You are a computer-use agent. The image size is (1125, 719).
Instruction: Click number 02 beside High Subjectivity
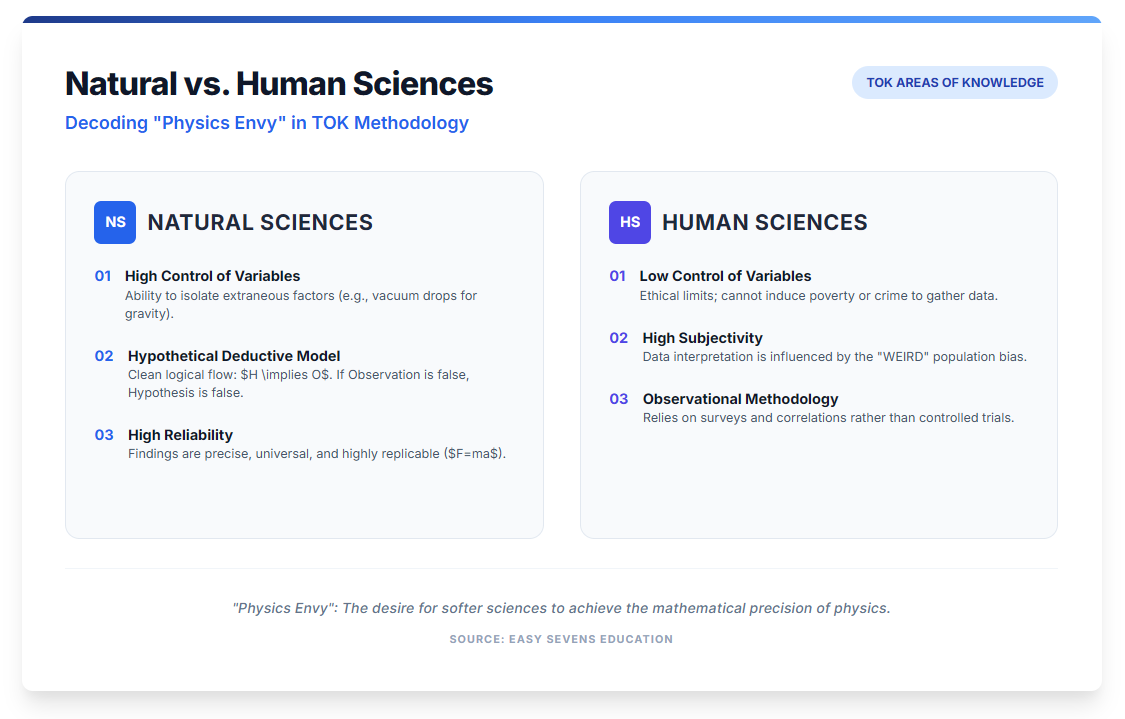point(619,338)
